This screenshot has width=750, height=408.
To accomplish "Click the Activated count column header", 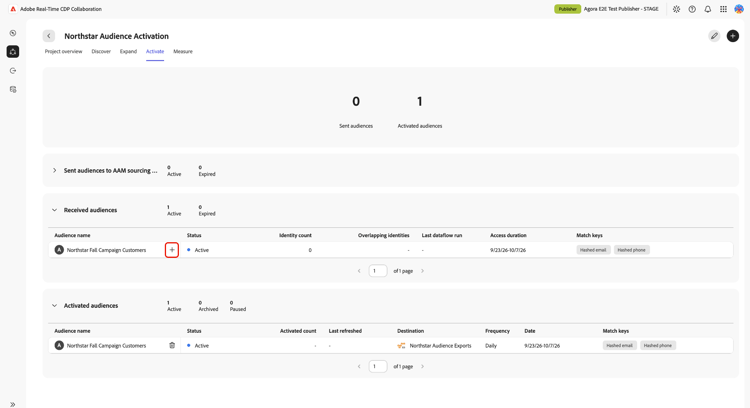I will click(x=298, y=331).
